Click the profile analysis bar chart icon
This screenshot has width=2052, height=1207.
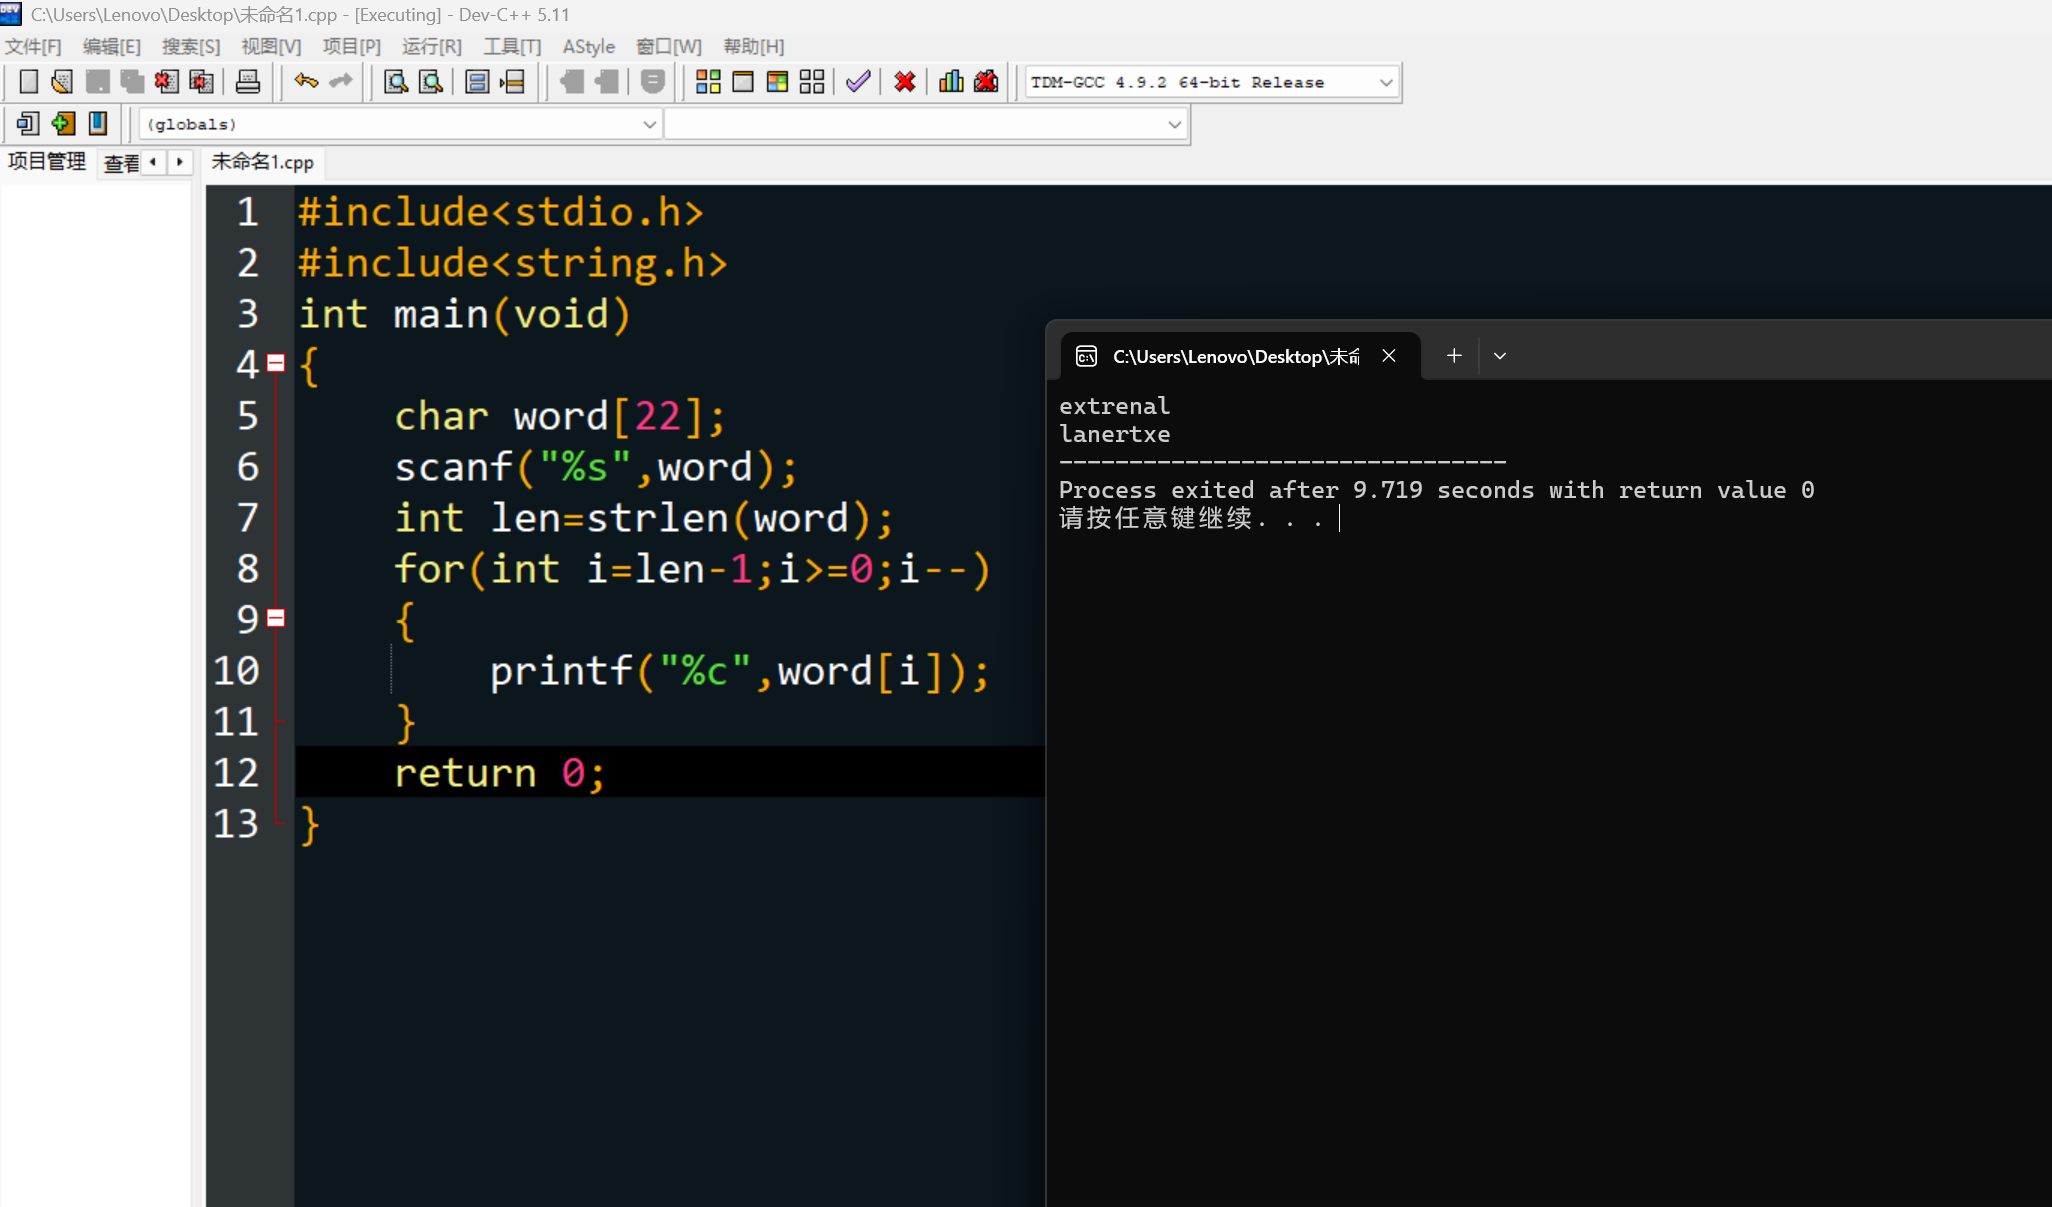(x=951, y=82)
